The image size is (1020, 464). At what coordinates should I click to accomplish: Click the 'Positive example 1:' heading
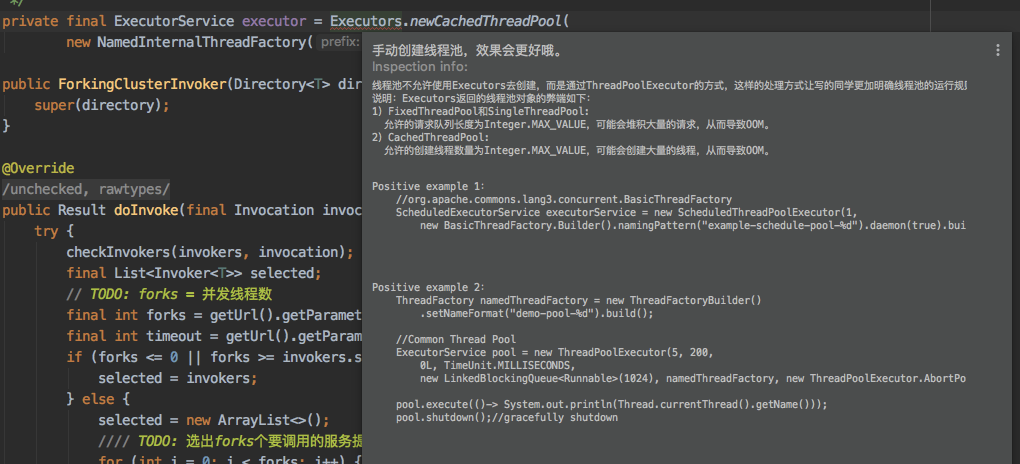(x=428, y=186)
